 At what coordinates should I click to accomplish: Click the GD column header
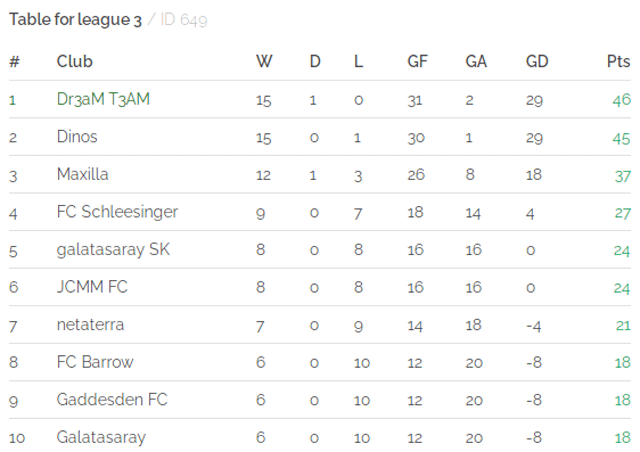click(537, 62)
